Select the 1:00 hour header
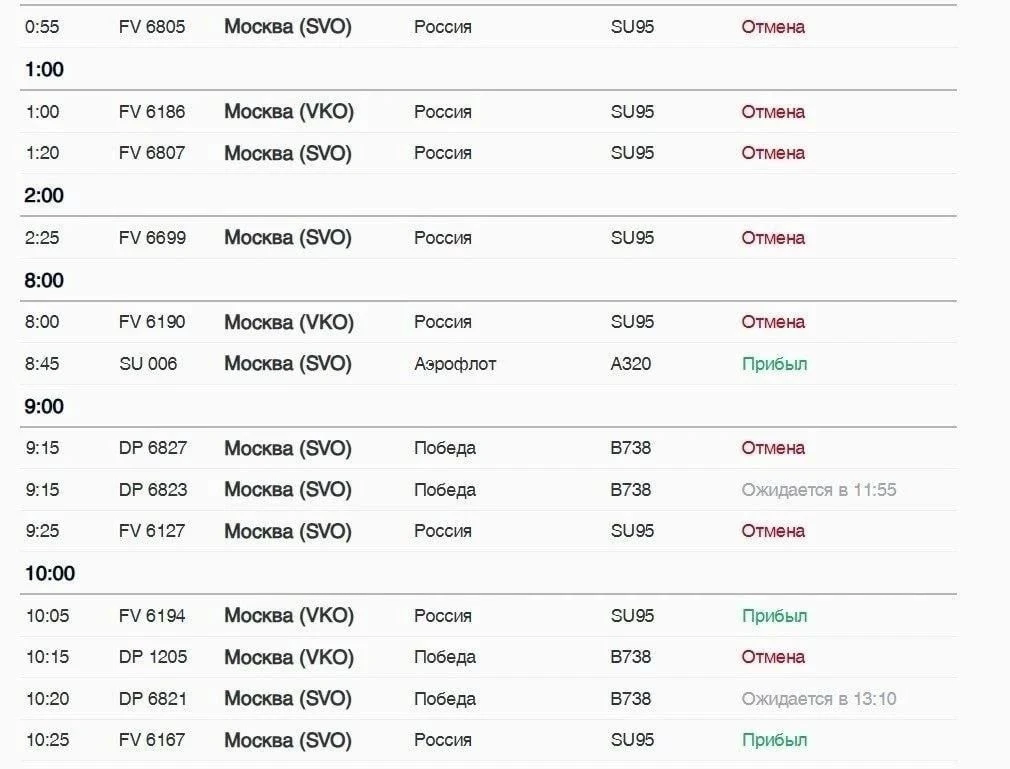This screenshot has width=1010, height=769. [x=44, y=70]
